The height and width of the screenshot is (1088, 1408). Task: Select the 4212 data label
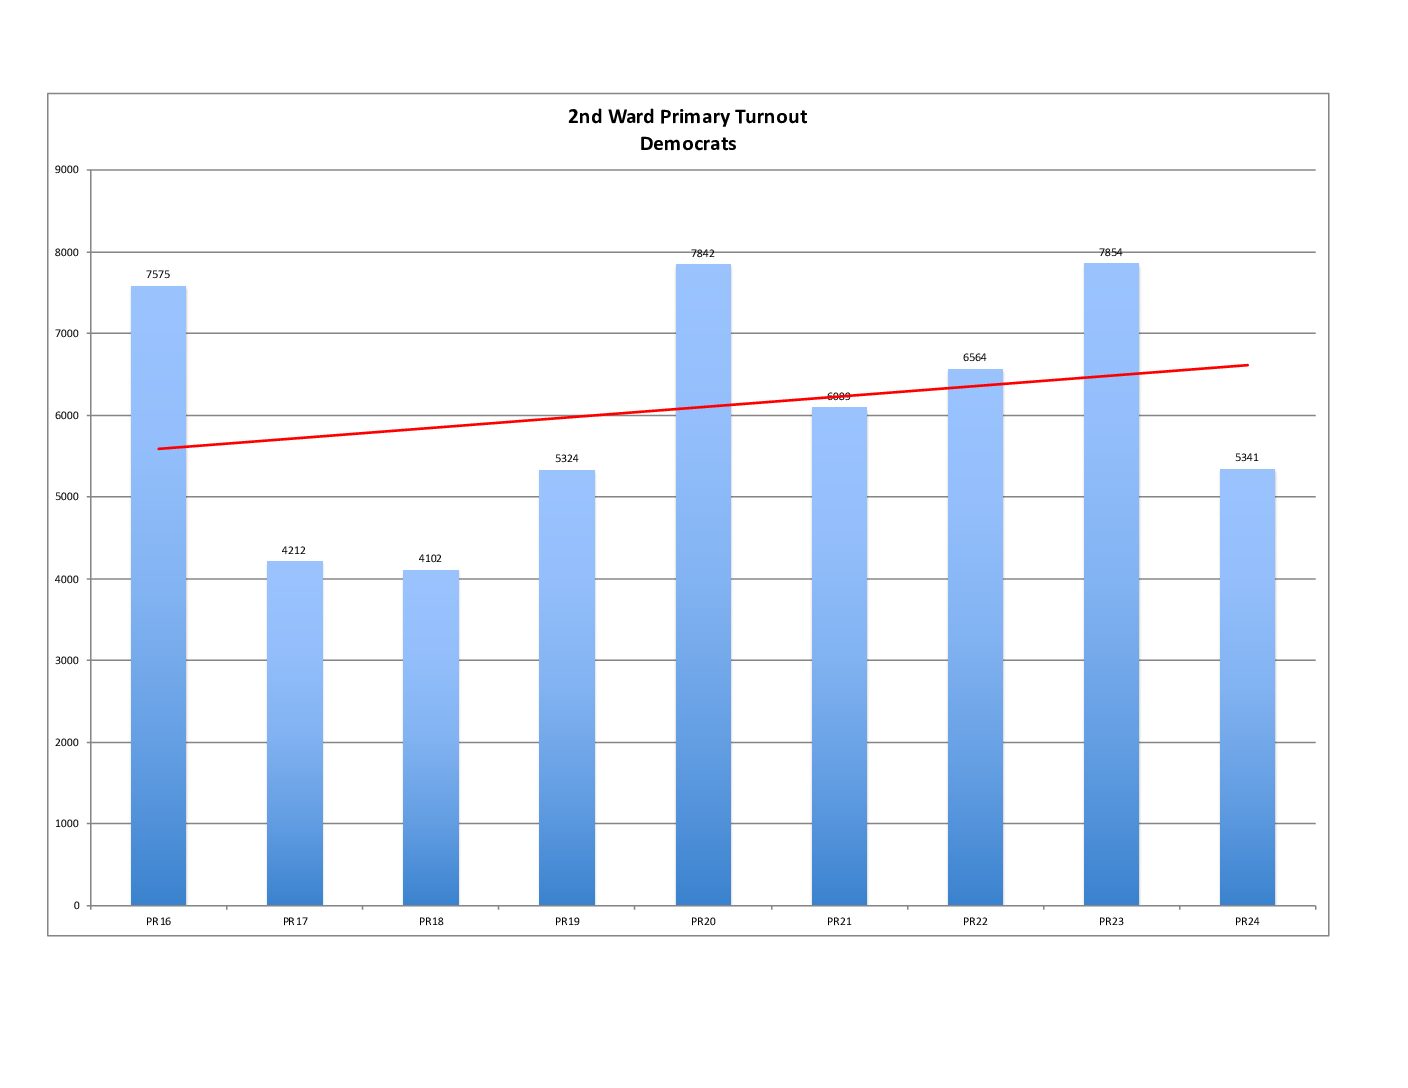[x=294, y=551]
